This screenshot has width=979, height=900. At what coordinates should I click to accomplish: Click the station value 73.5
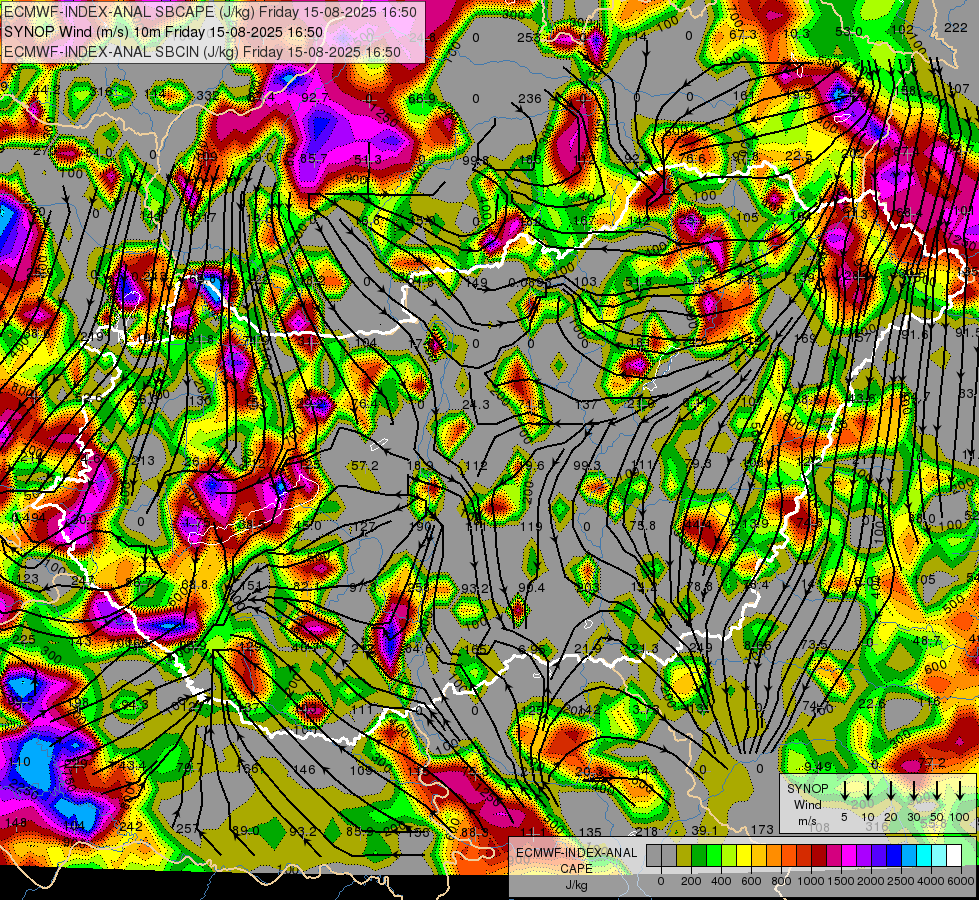[814, 645]
